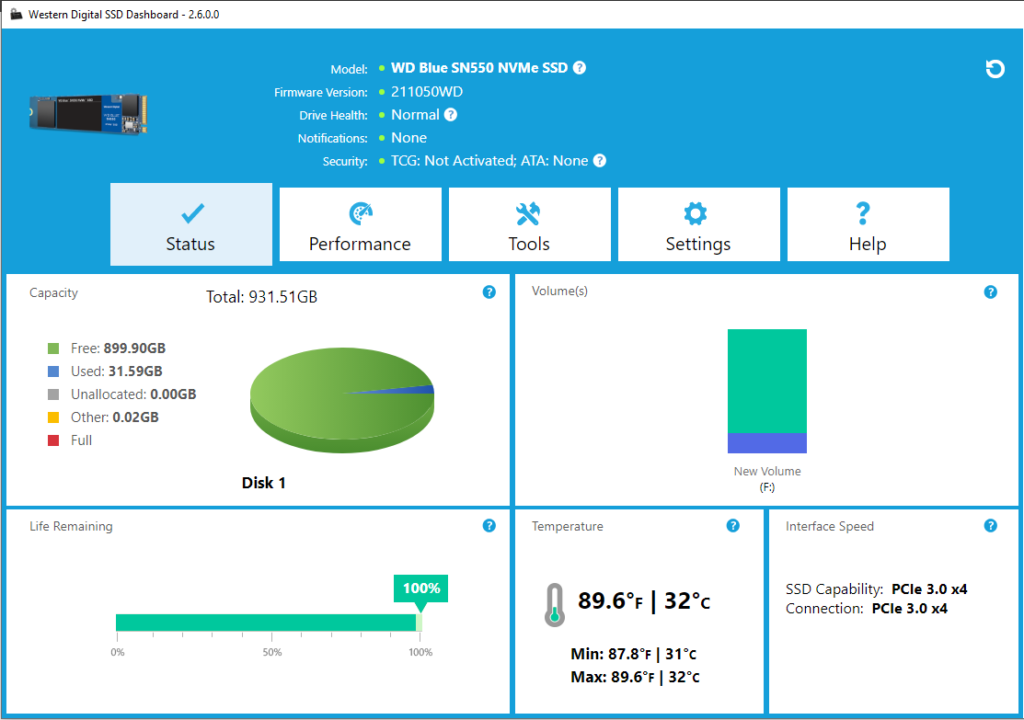
Task: Click the Used: 31.59GB value
Action: 117,371
